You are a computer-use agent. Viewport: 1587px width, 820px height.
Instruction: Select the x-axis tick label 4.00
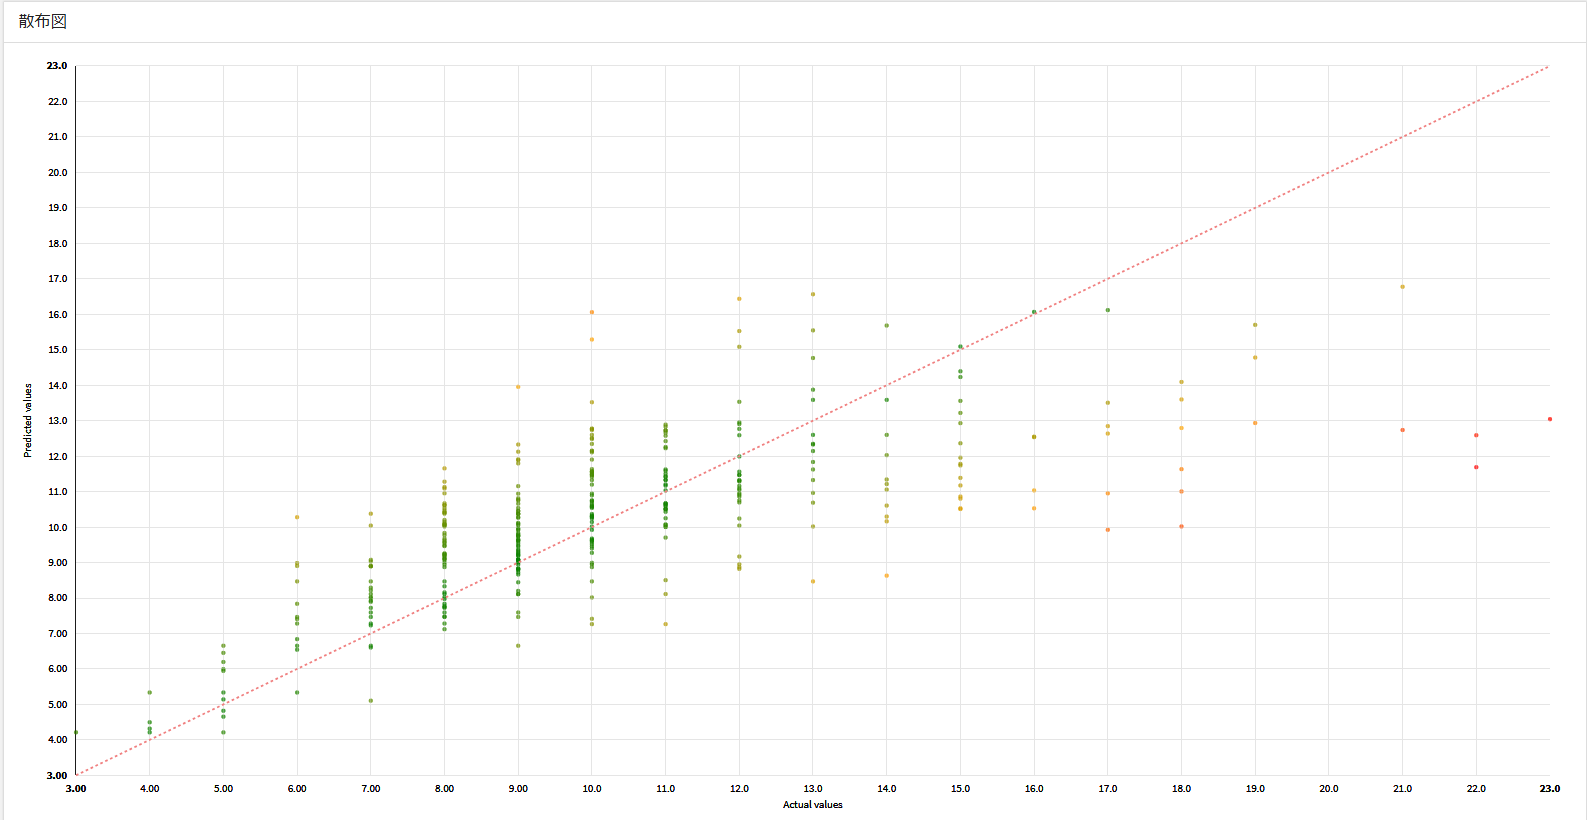coord(150,789)
